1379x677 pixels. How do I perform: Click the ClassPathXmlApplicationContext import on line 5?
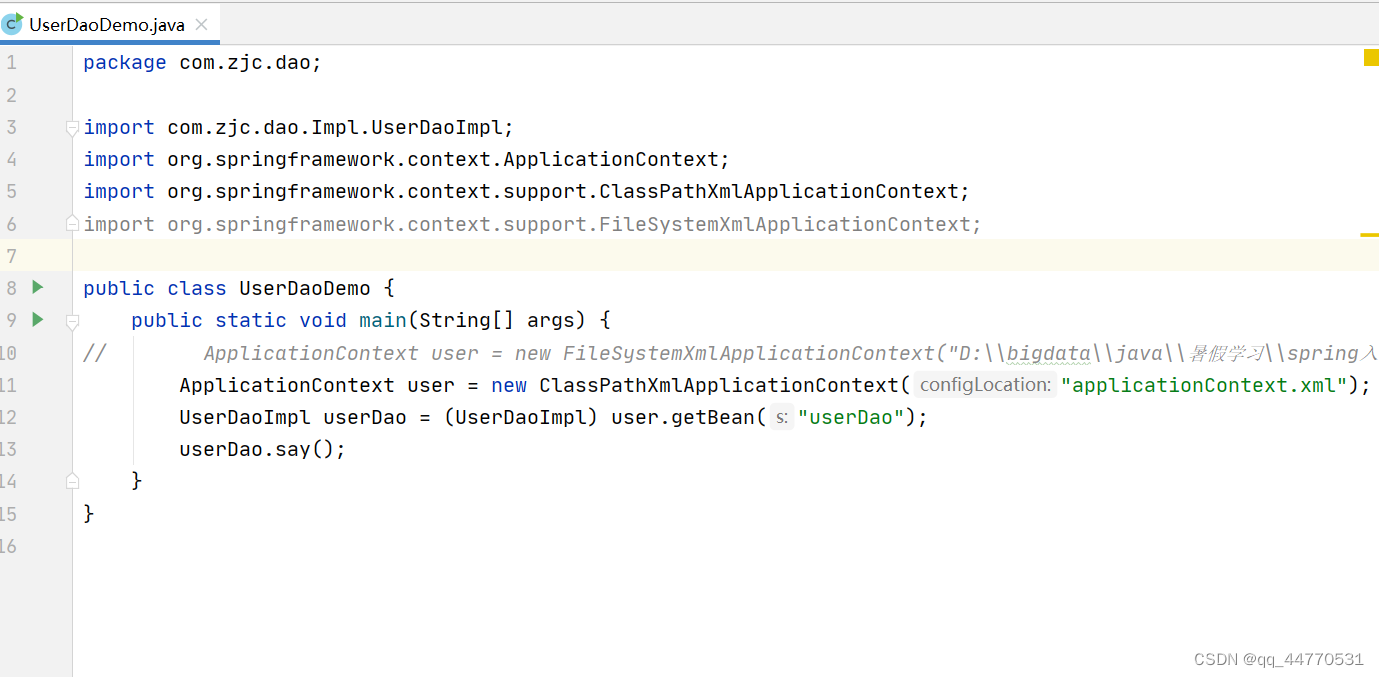[x=526, y=191]
